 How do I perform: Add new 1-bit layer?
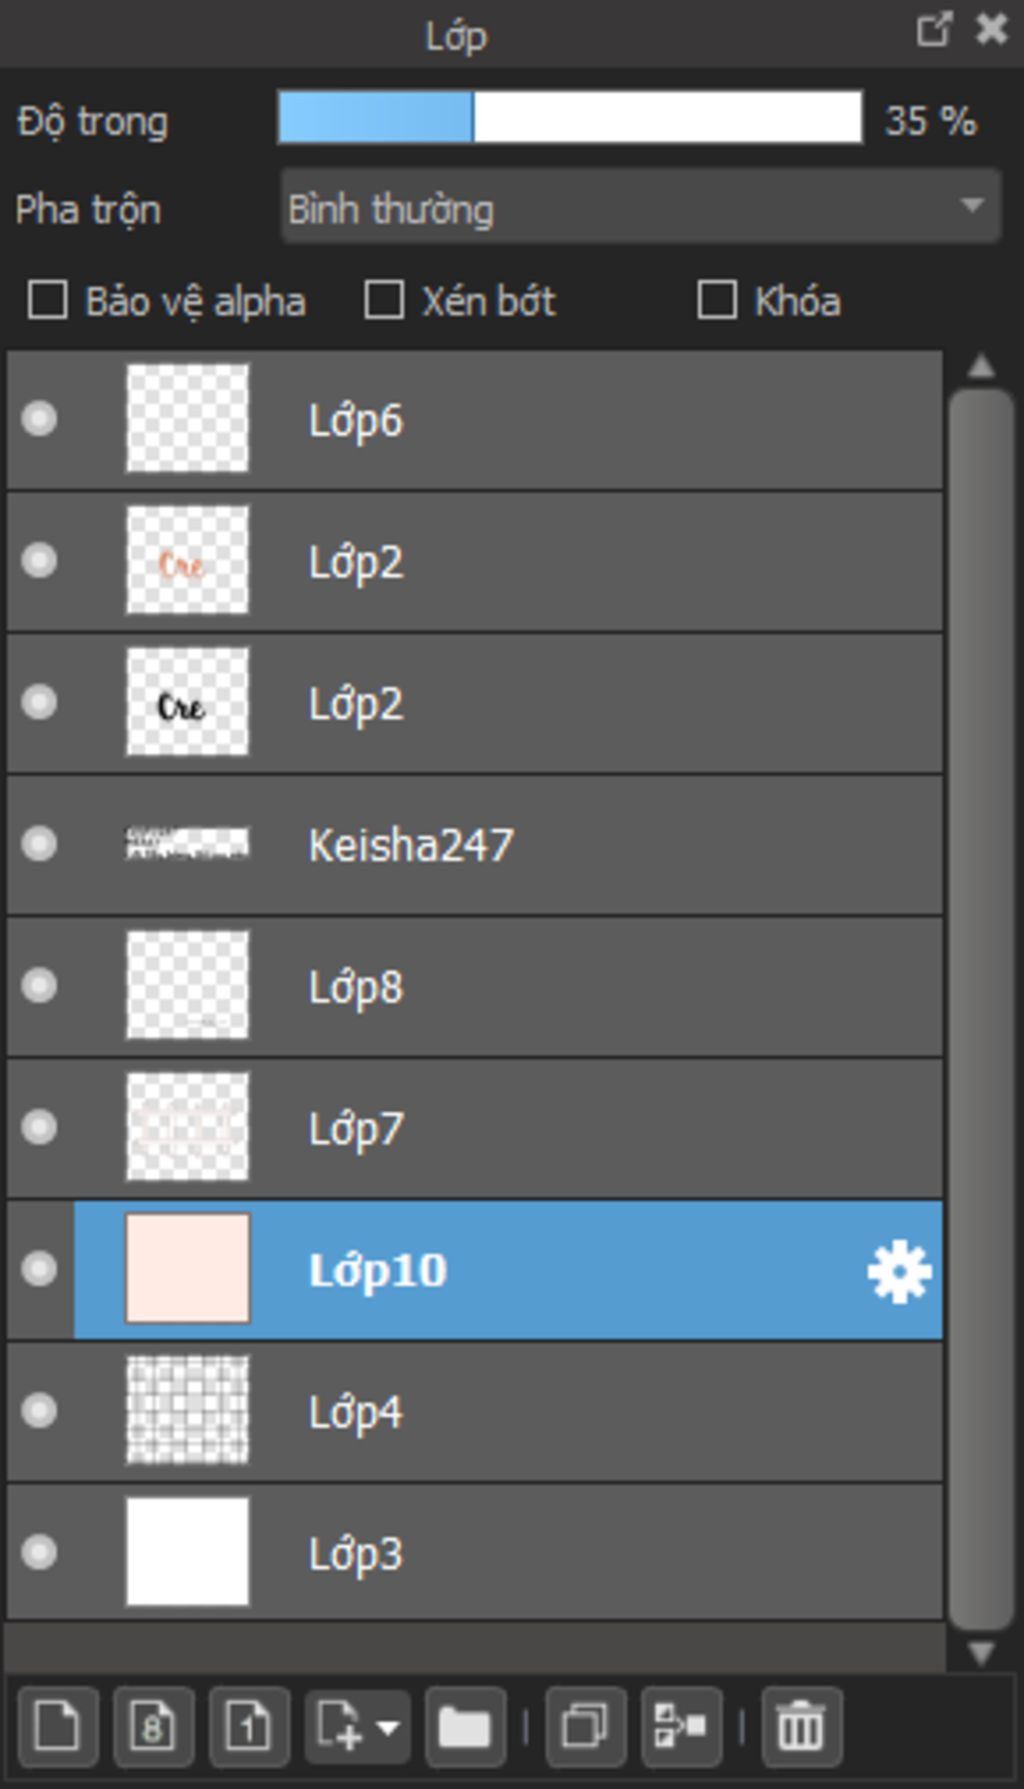click(249, 1726)
